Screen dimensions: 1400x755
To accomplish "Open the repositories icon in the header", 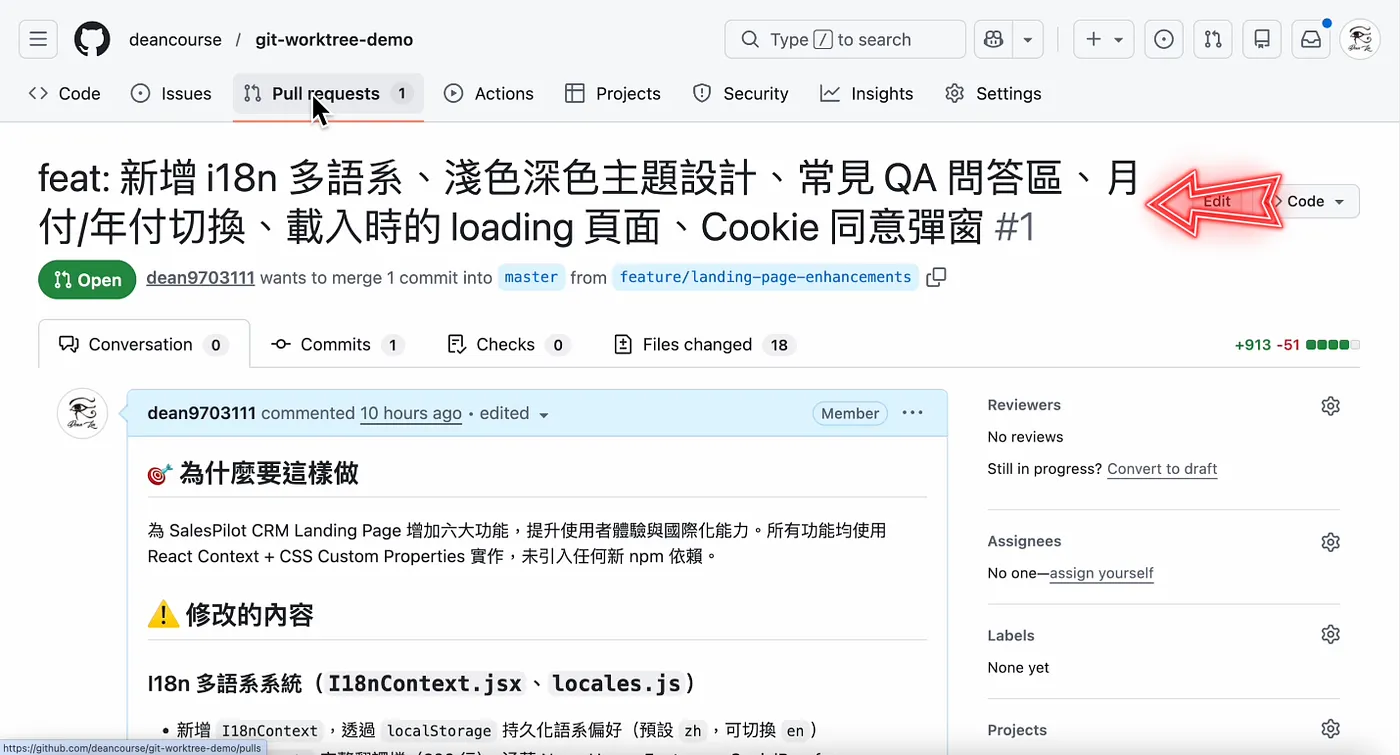I will pyautogui.click(x=1262, y=39).
